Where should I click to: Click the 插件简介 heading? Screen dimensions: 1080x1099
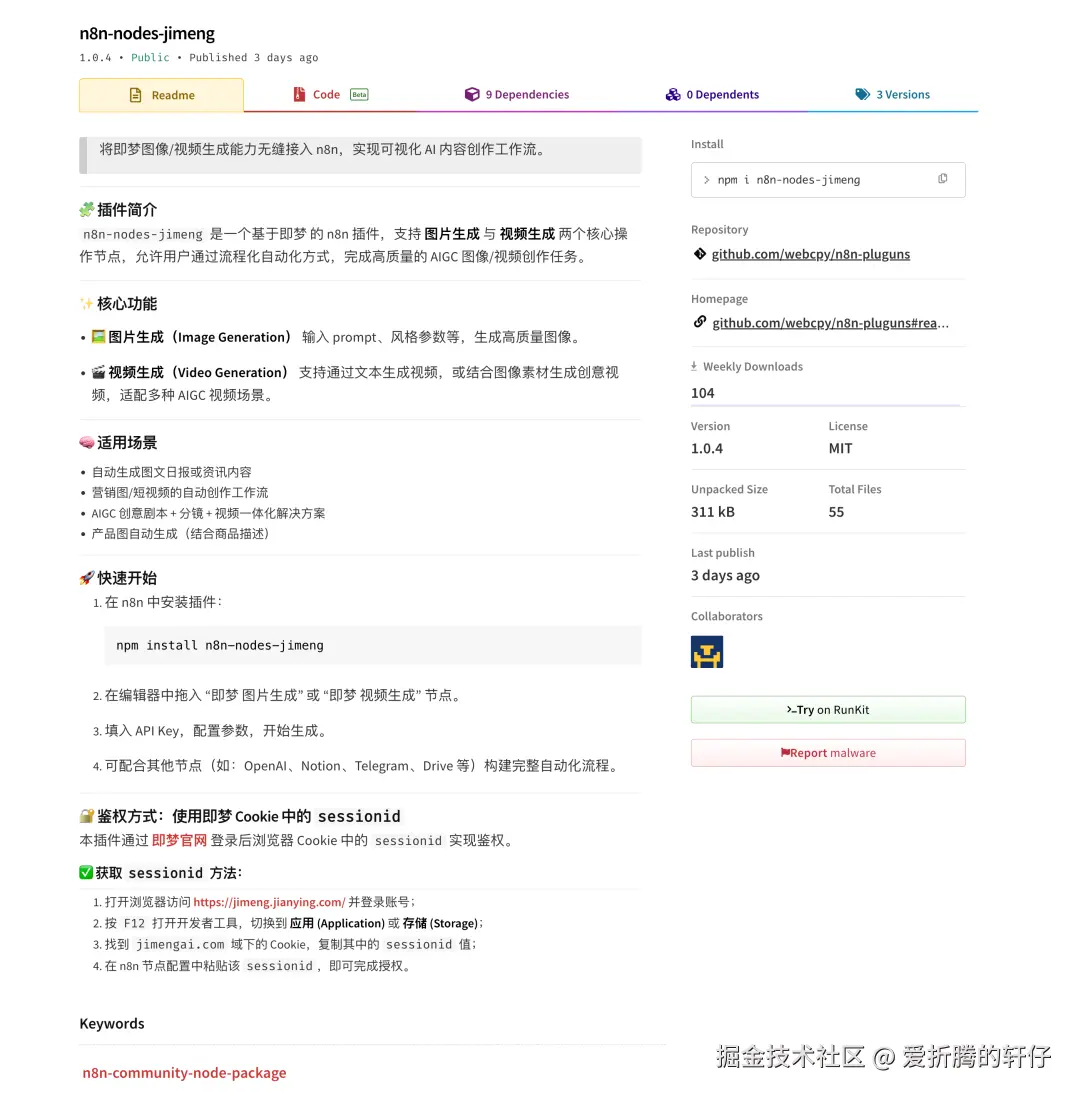click(127, 210)
